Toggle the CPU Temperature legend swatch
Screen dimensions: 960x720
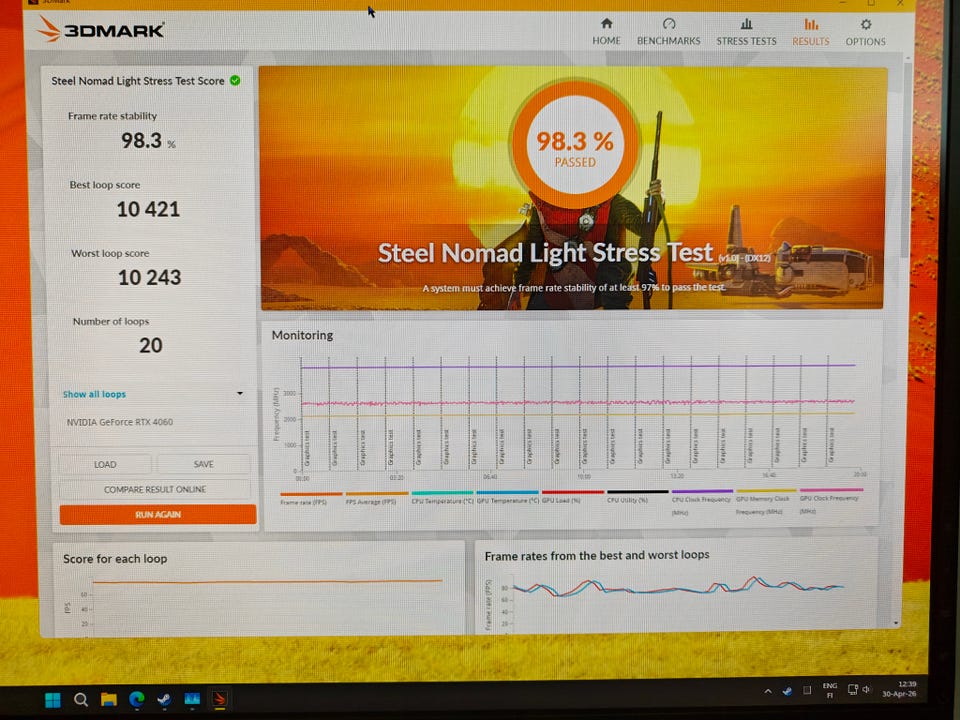(x=442, y=492)
